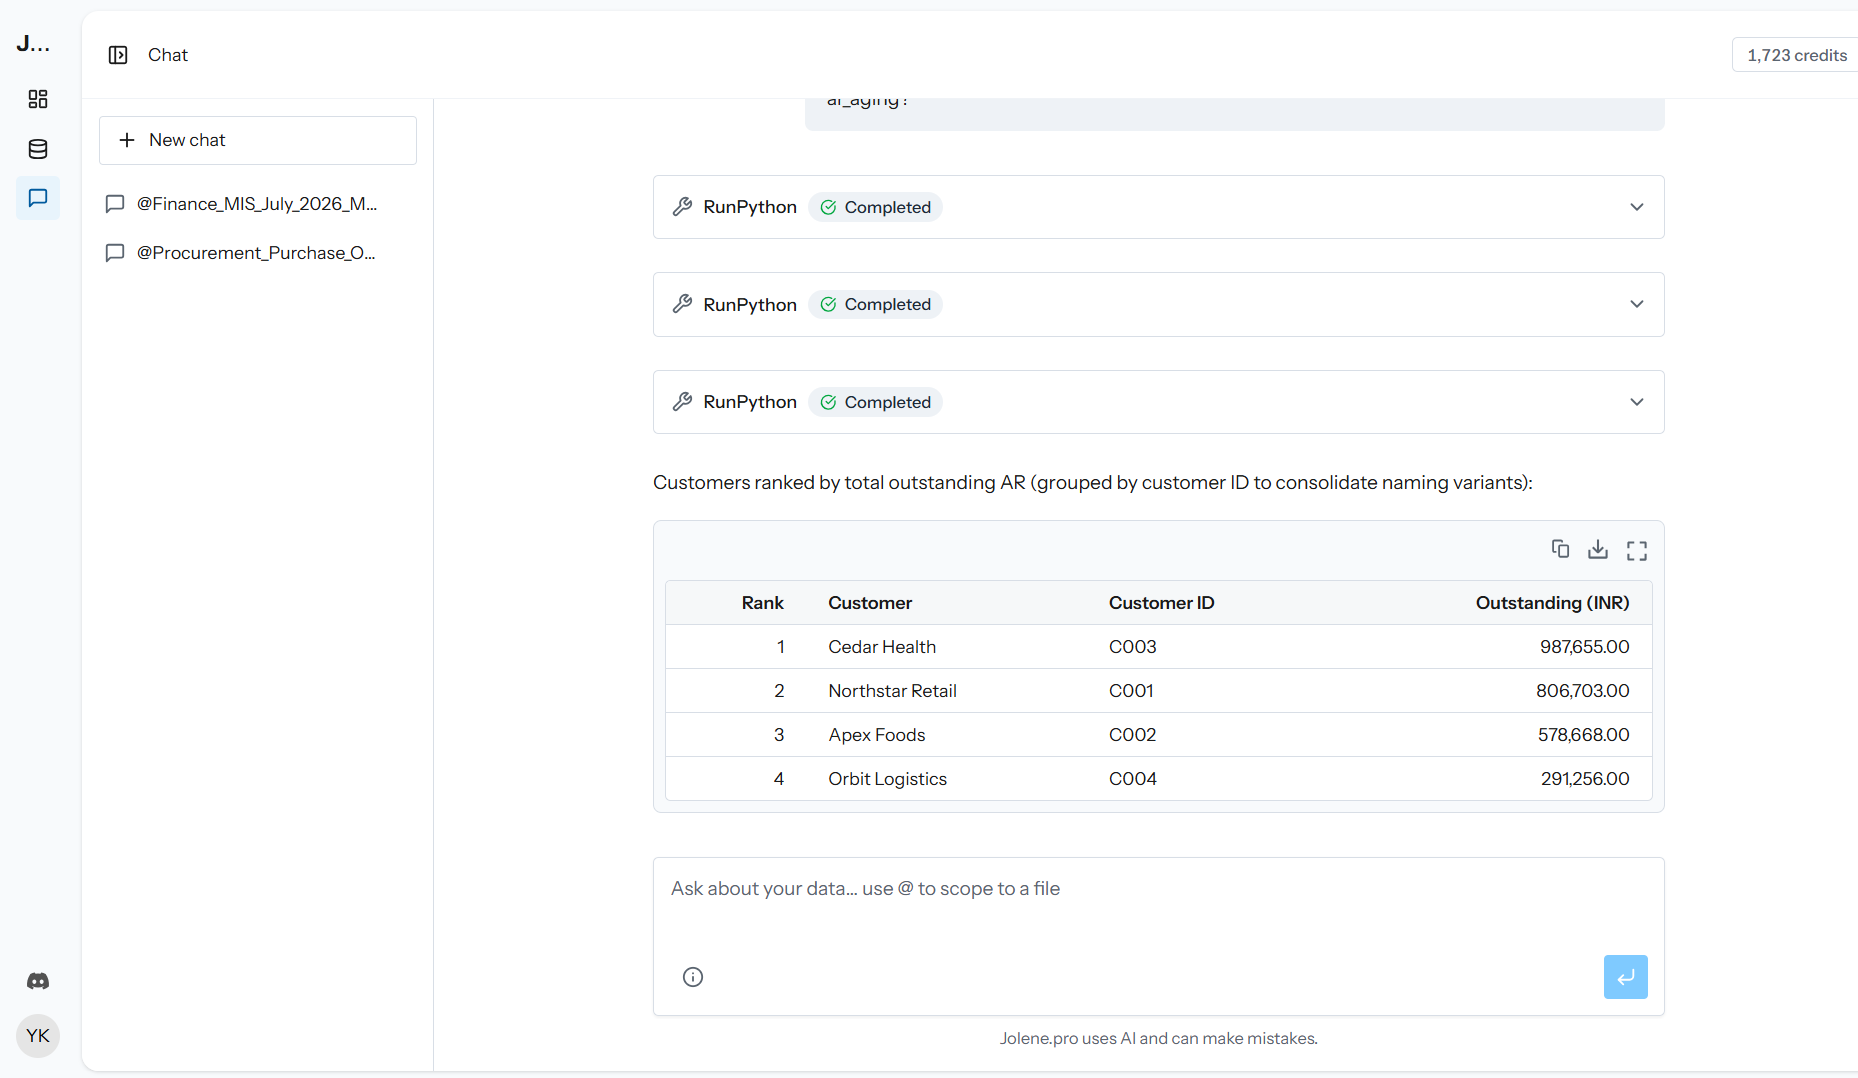Viewport: 1858px width, 1078px height.
Task: View the 1,723 credits balance
Action: (x=1796, y=55)
